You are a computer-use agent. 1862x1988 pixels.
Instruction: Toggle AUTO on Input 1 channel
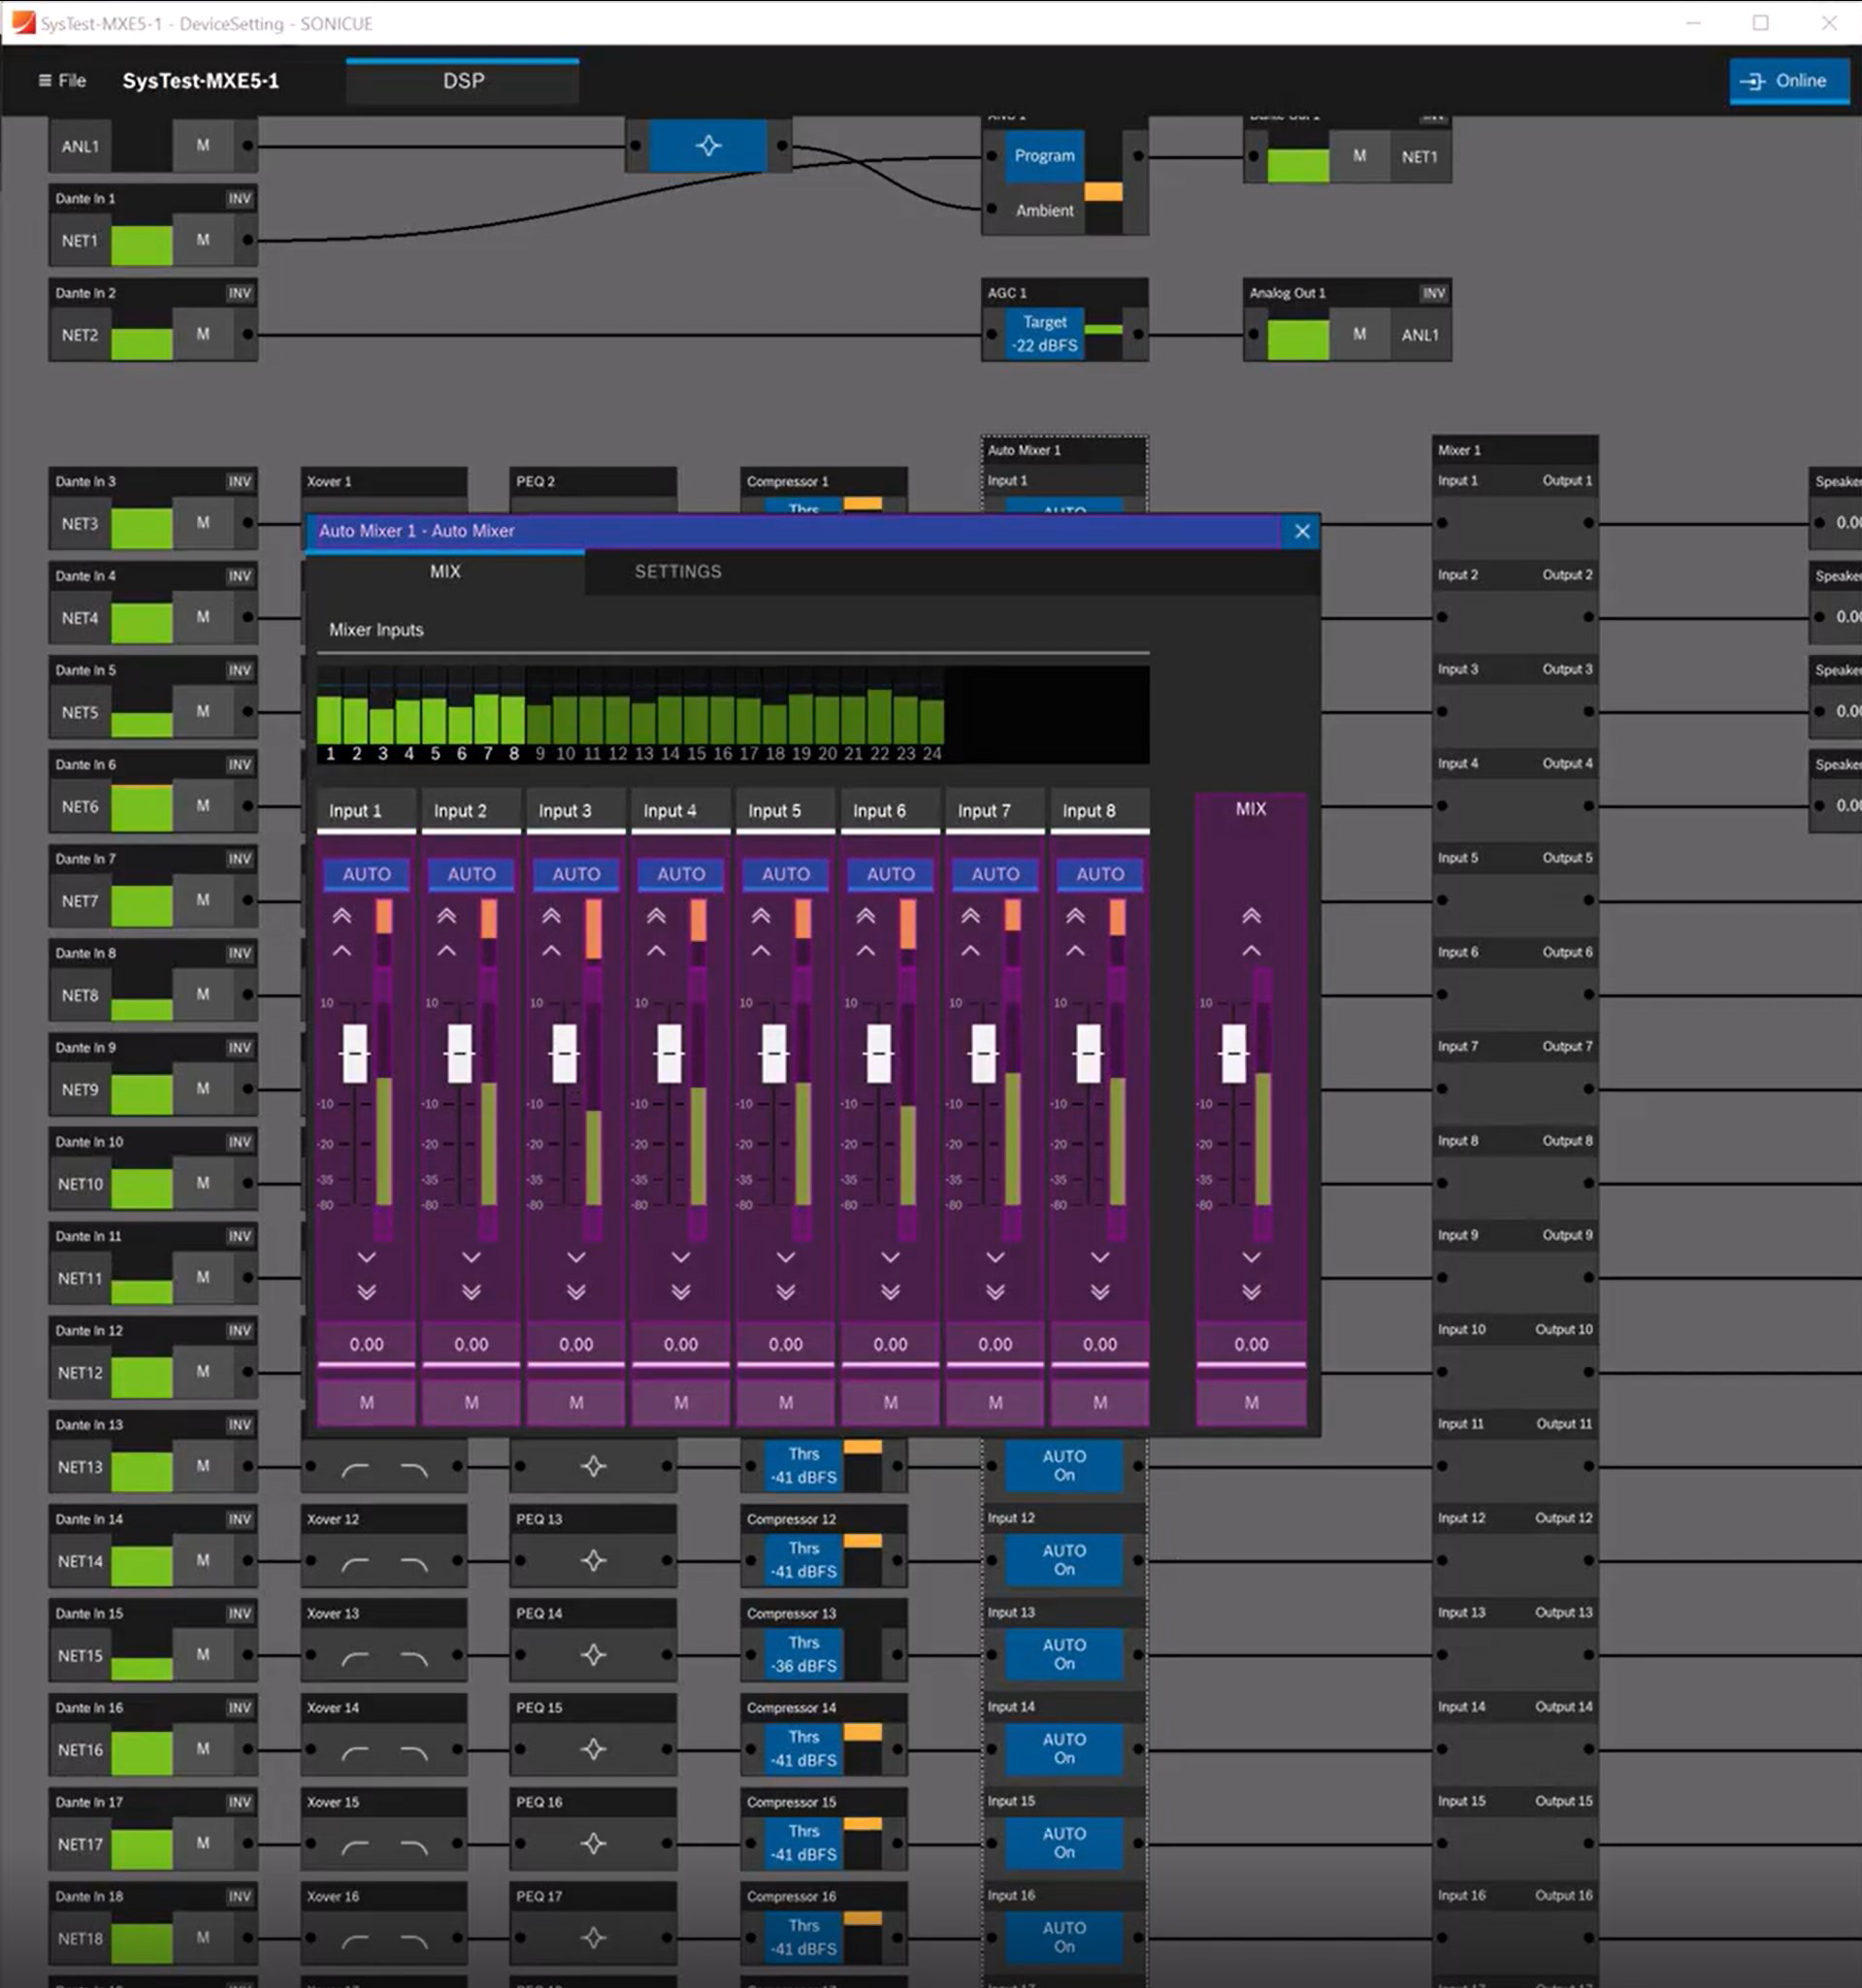[366, 873]
